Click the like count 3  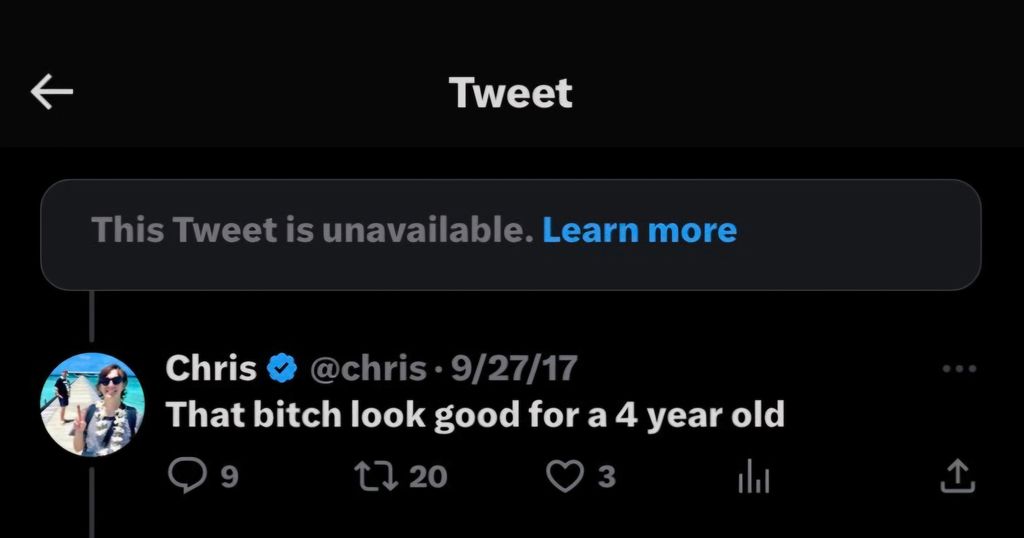click(606, 478)
